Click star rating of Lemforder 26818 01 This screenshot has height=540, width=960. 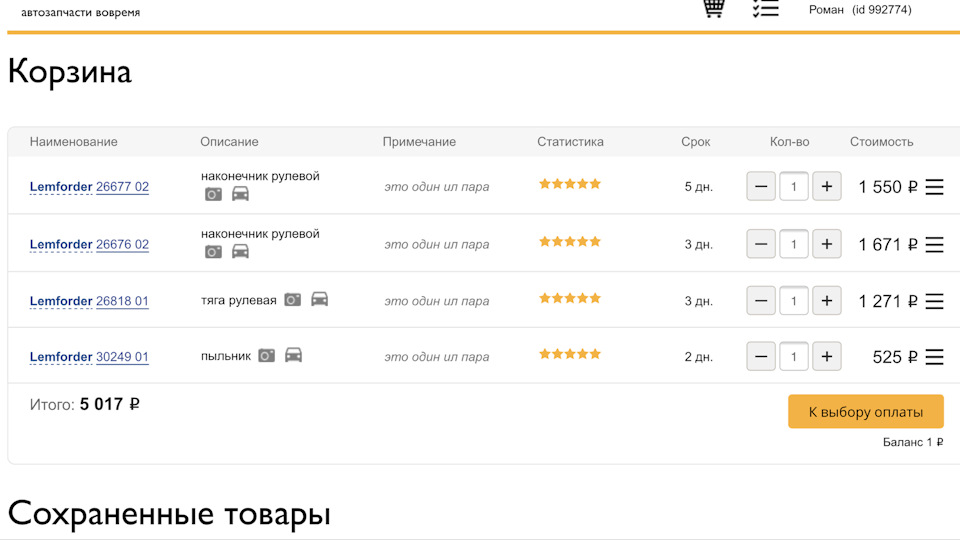[570, 298]
